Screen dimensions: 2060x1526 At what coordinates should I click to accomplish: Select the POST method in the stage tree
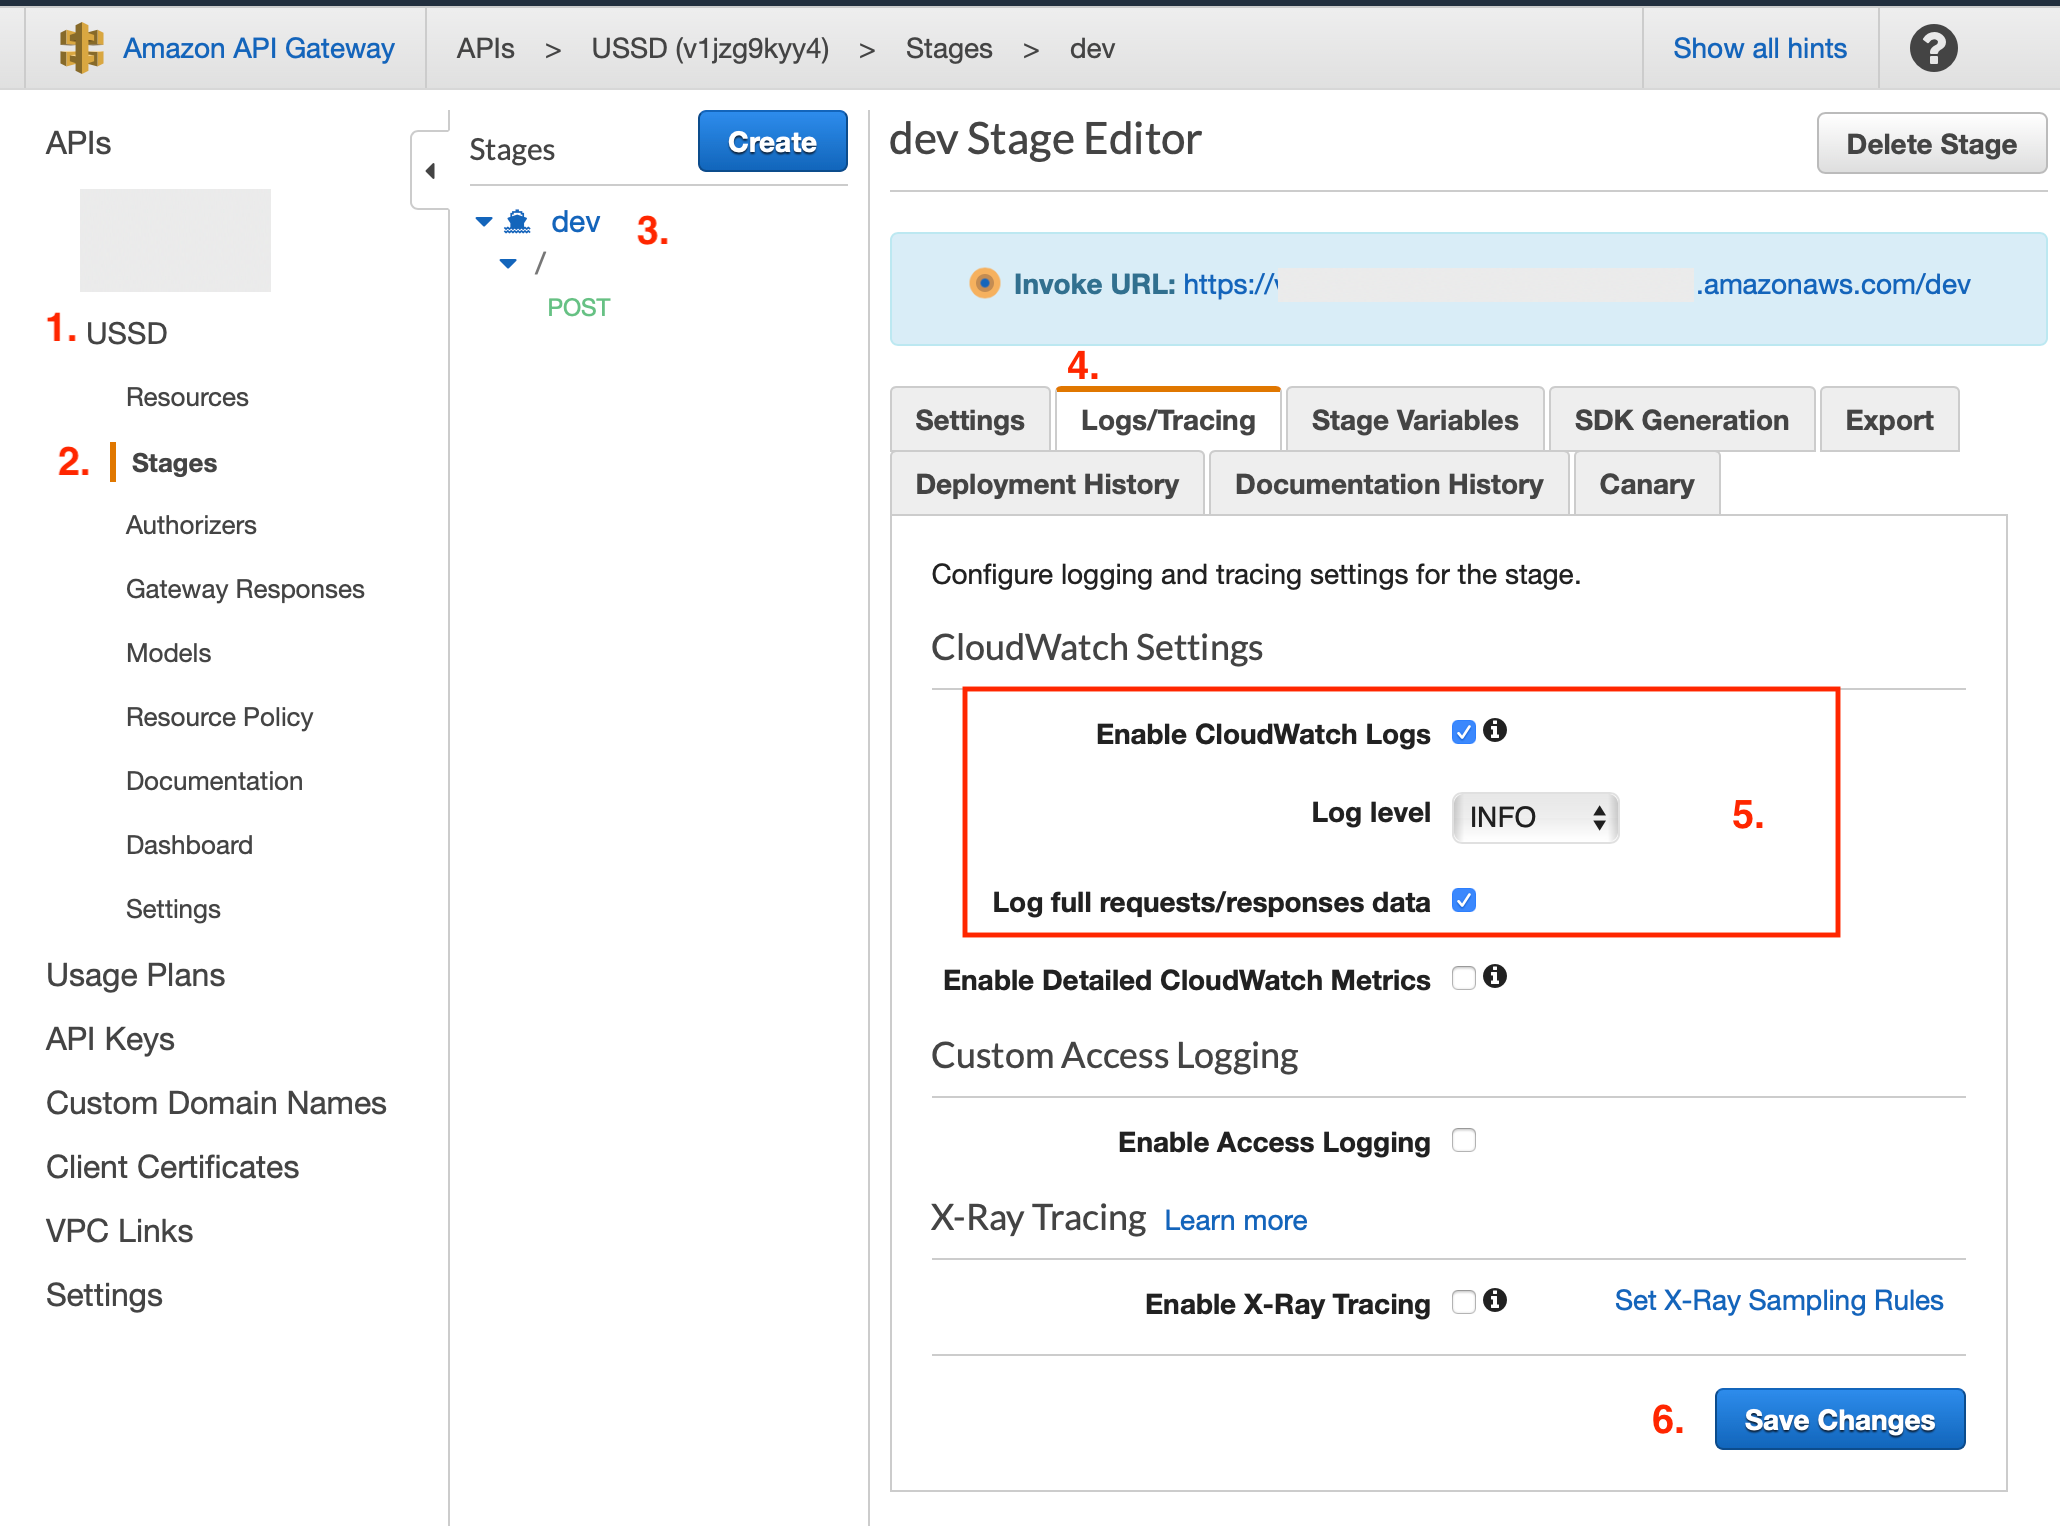(578, 307)
